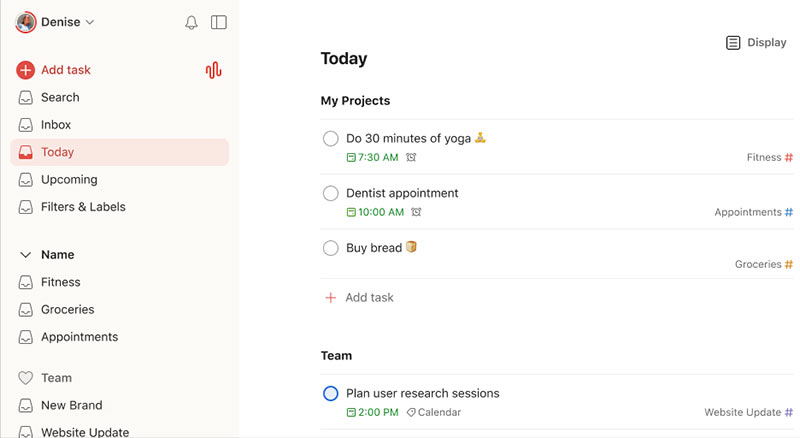
Task: Open the Website Update project link on task
Action: tap(742, 412)
